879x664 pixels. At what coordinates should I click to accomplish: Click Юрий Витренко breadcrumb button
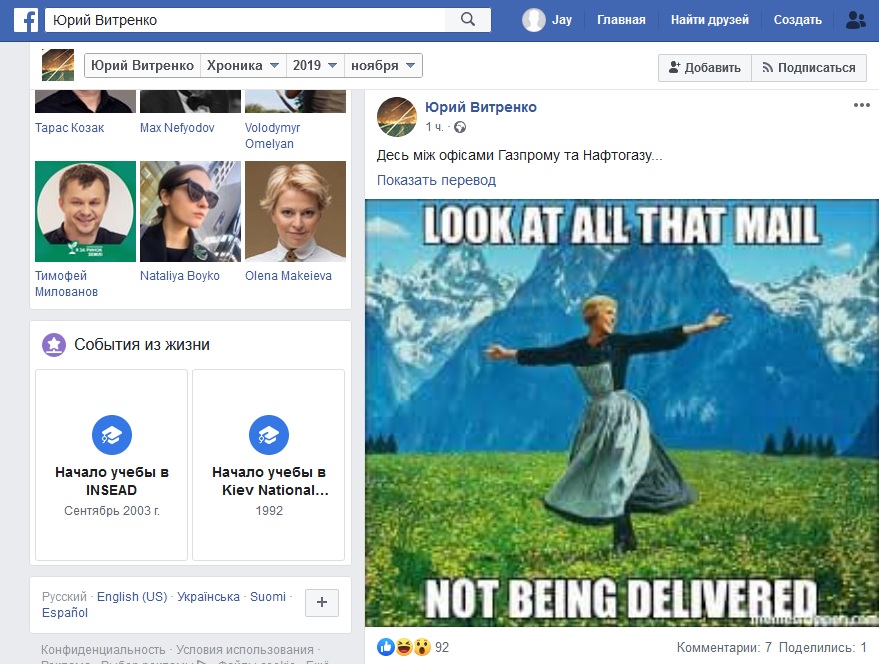[x=142, y=66]
